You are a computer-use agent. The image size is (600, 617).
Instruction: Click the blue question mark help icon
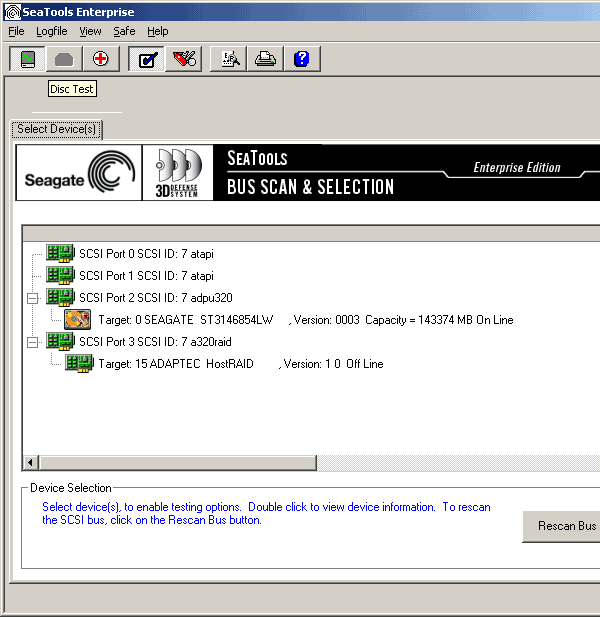point(302,59)
